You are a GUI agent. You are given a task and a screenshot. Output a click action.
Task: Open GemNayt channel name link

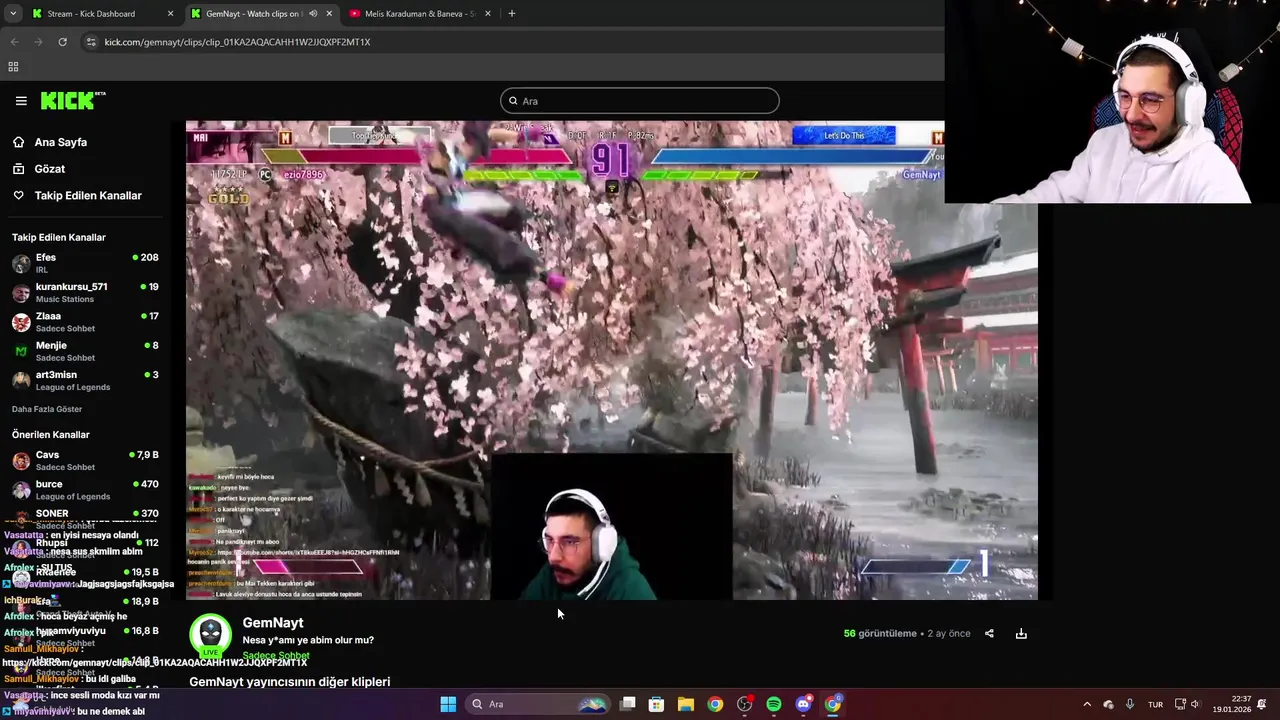click(273, 623)
